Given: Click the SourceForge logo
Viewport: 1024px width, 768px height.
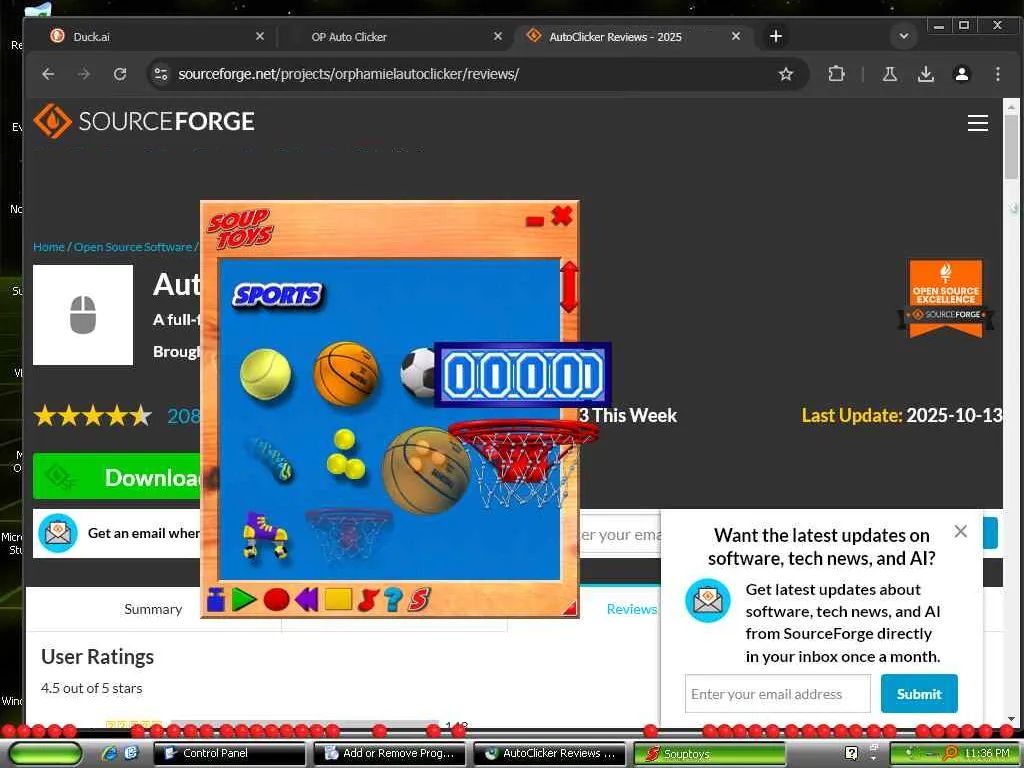Looking at the screenshot, I should point(144,121).
